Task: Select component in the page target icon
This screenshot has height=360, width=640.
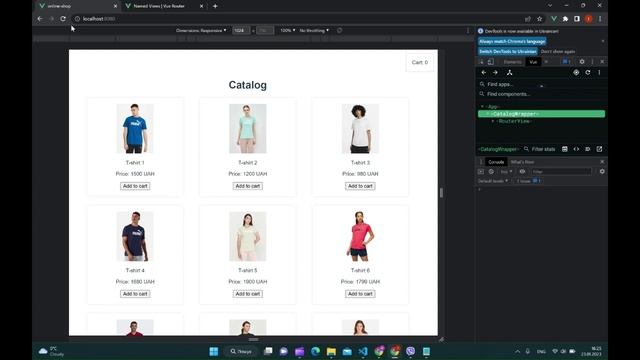Action: [x=576, y=73]
